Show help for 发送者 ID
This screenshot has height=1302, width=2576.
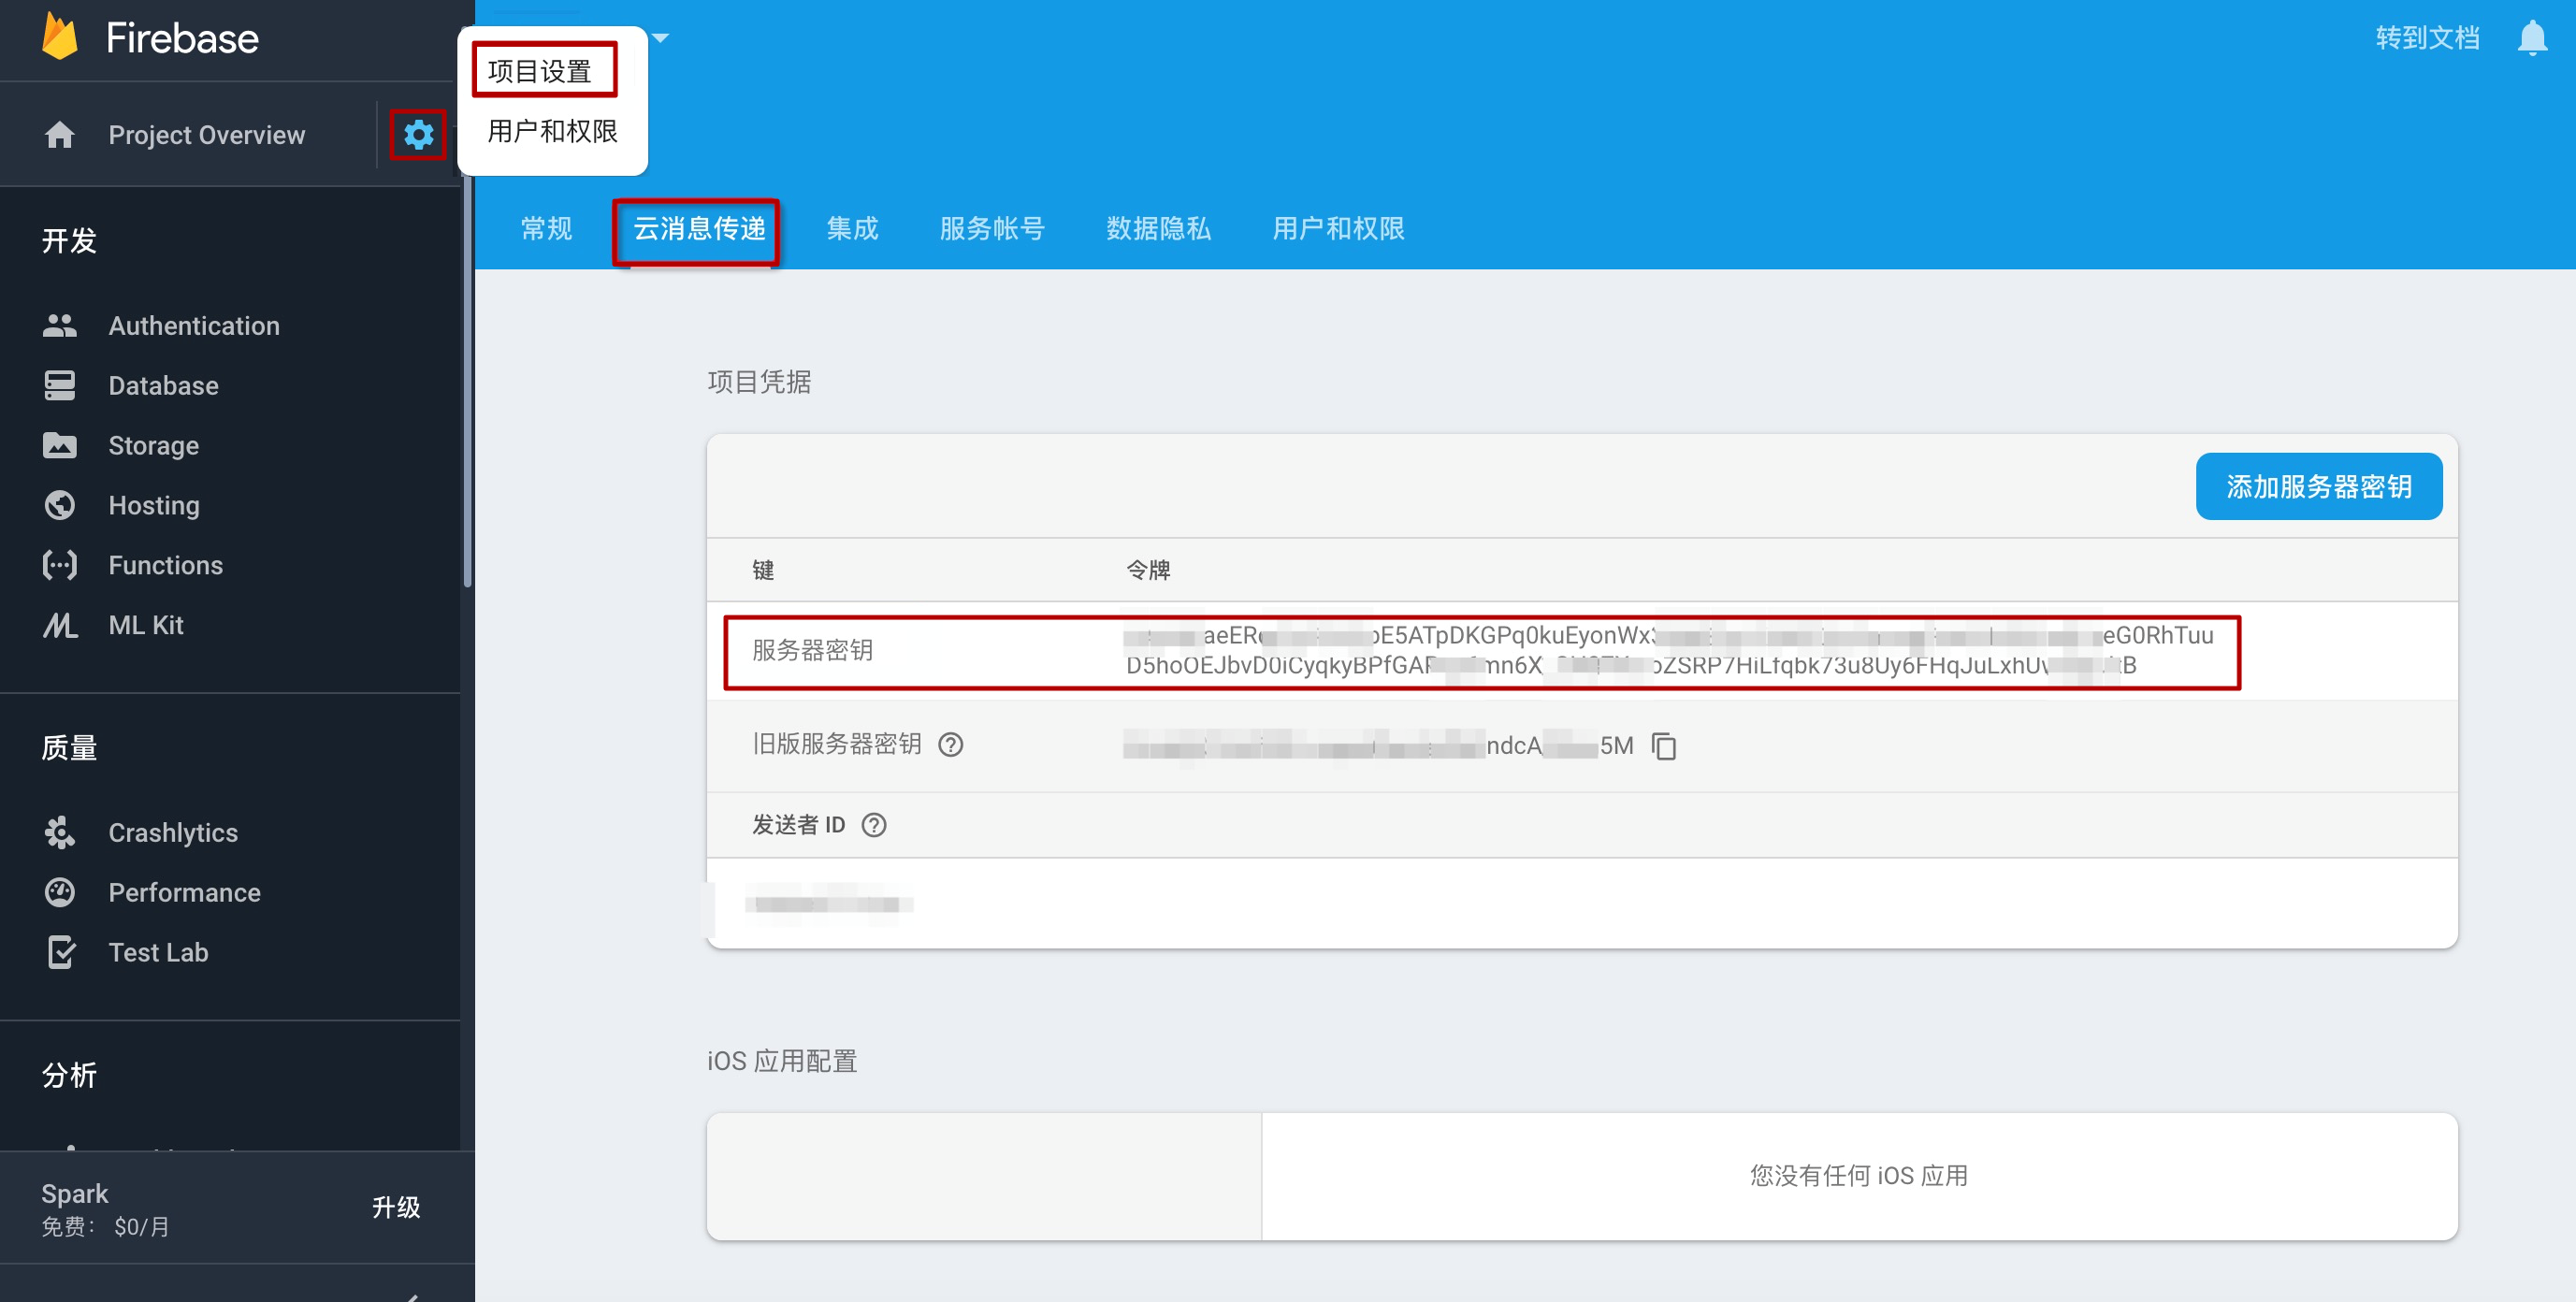tap(873, 824)
